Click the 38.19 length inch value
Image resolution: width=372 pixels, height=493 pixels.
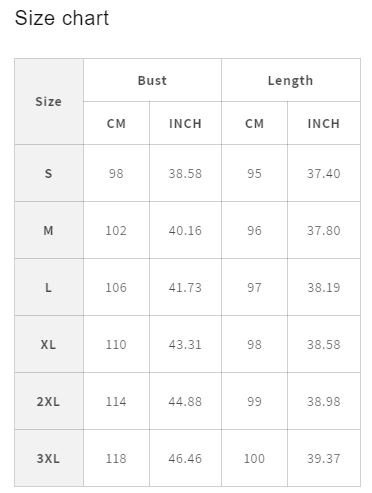tap(324, 287)
